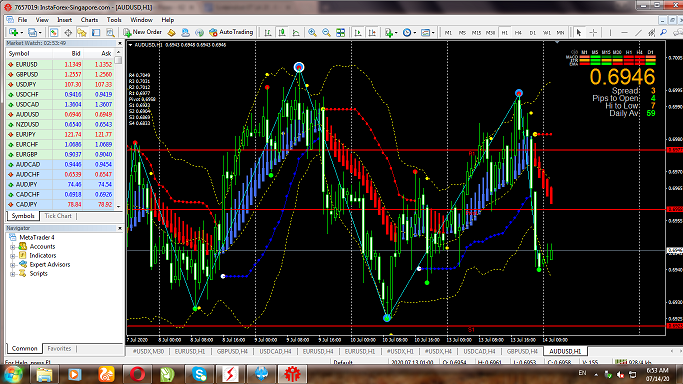Open the Strategy Tester icon
The height and width of the screenshot is (384, 683).
pos(110,32)
